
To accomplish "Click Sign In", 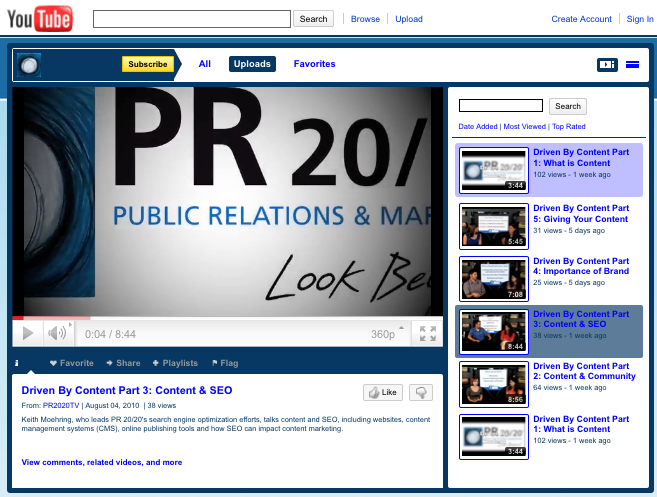I will click(x=639, y=19).
